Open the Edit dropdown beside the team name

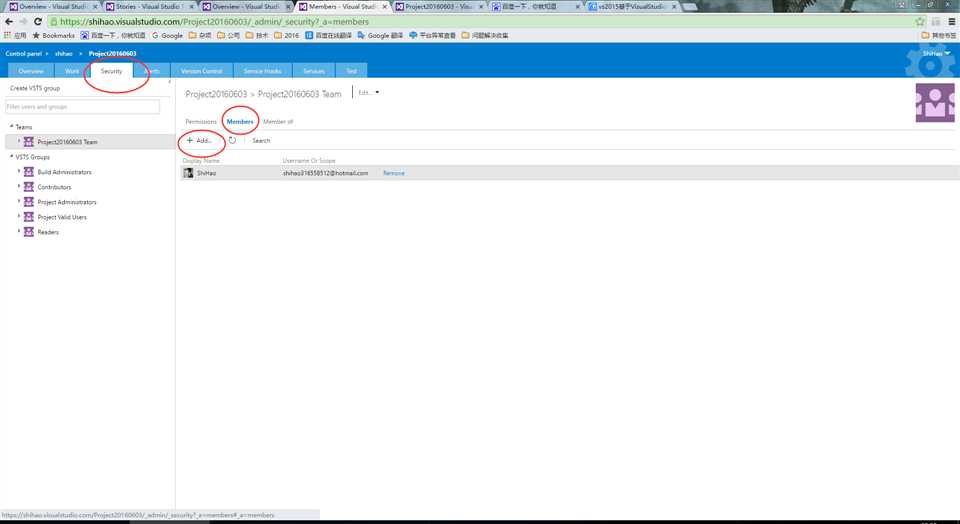369,92
